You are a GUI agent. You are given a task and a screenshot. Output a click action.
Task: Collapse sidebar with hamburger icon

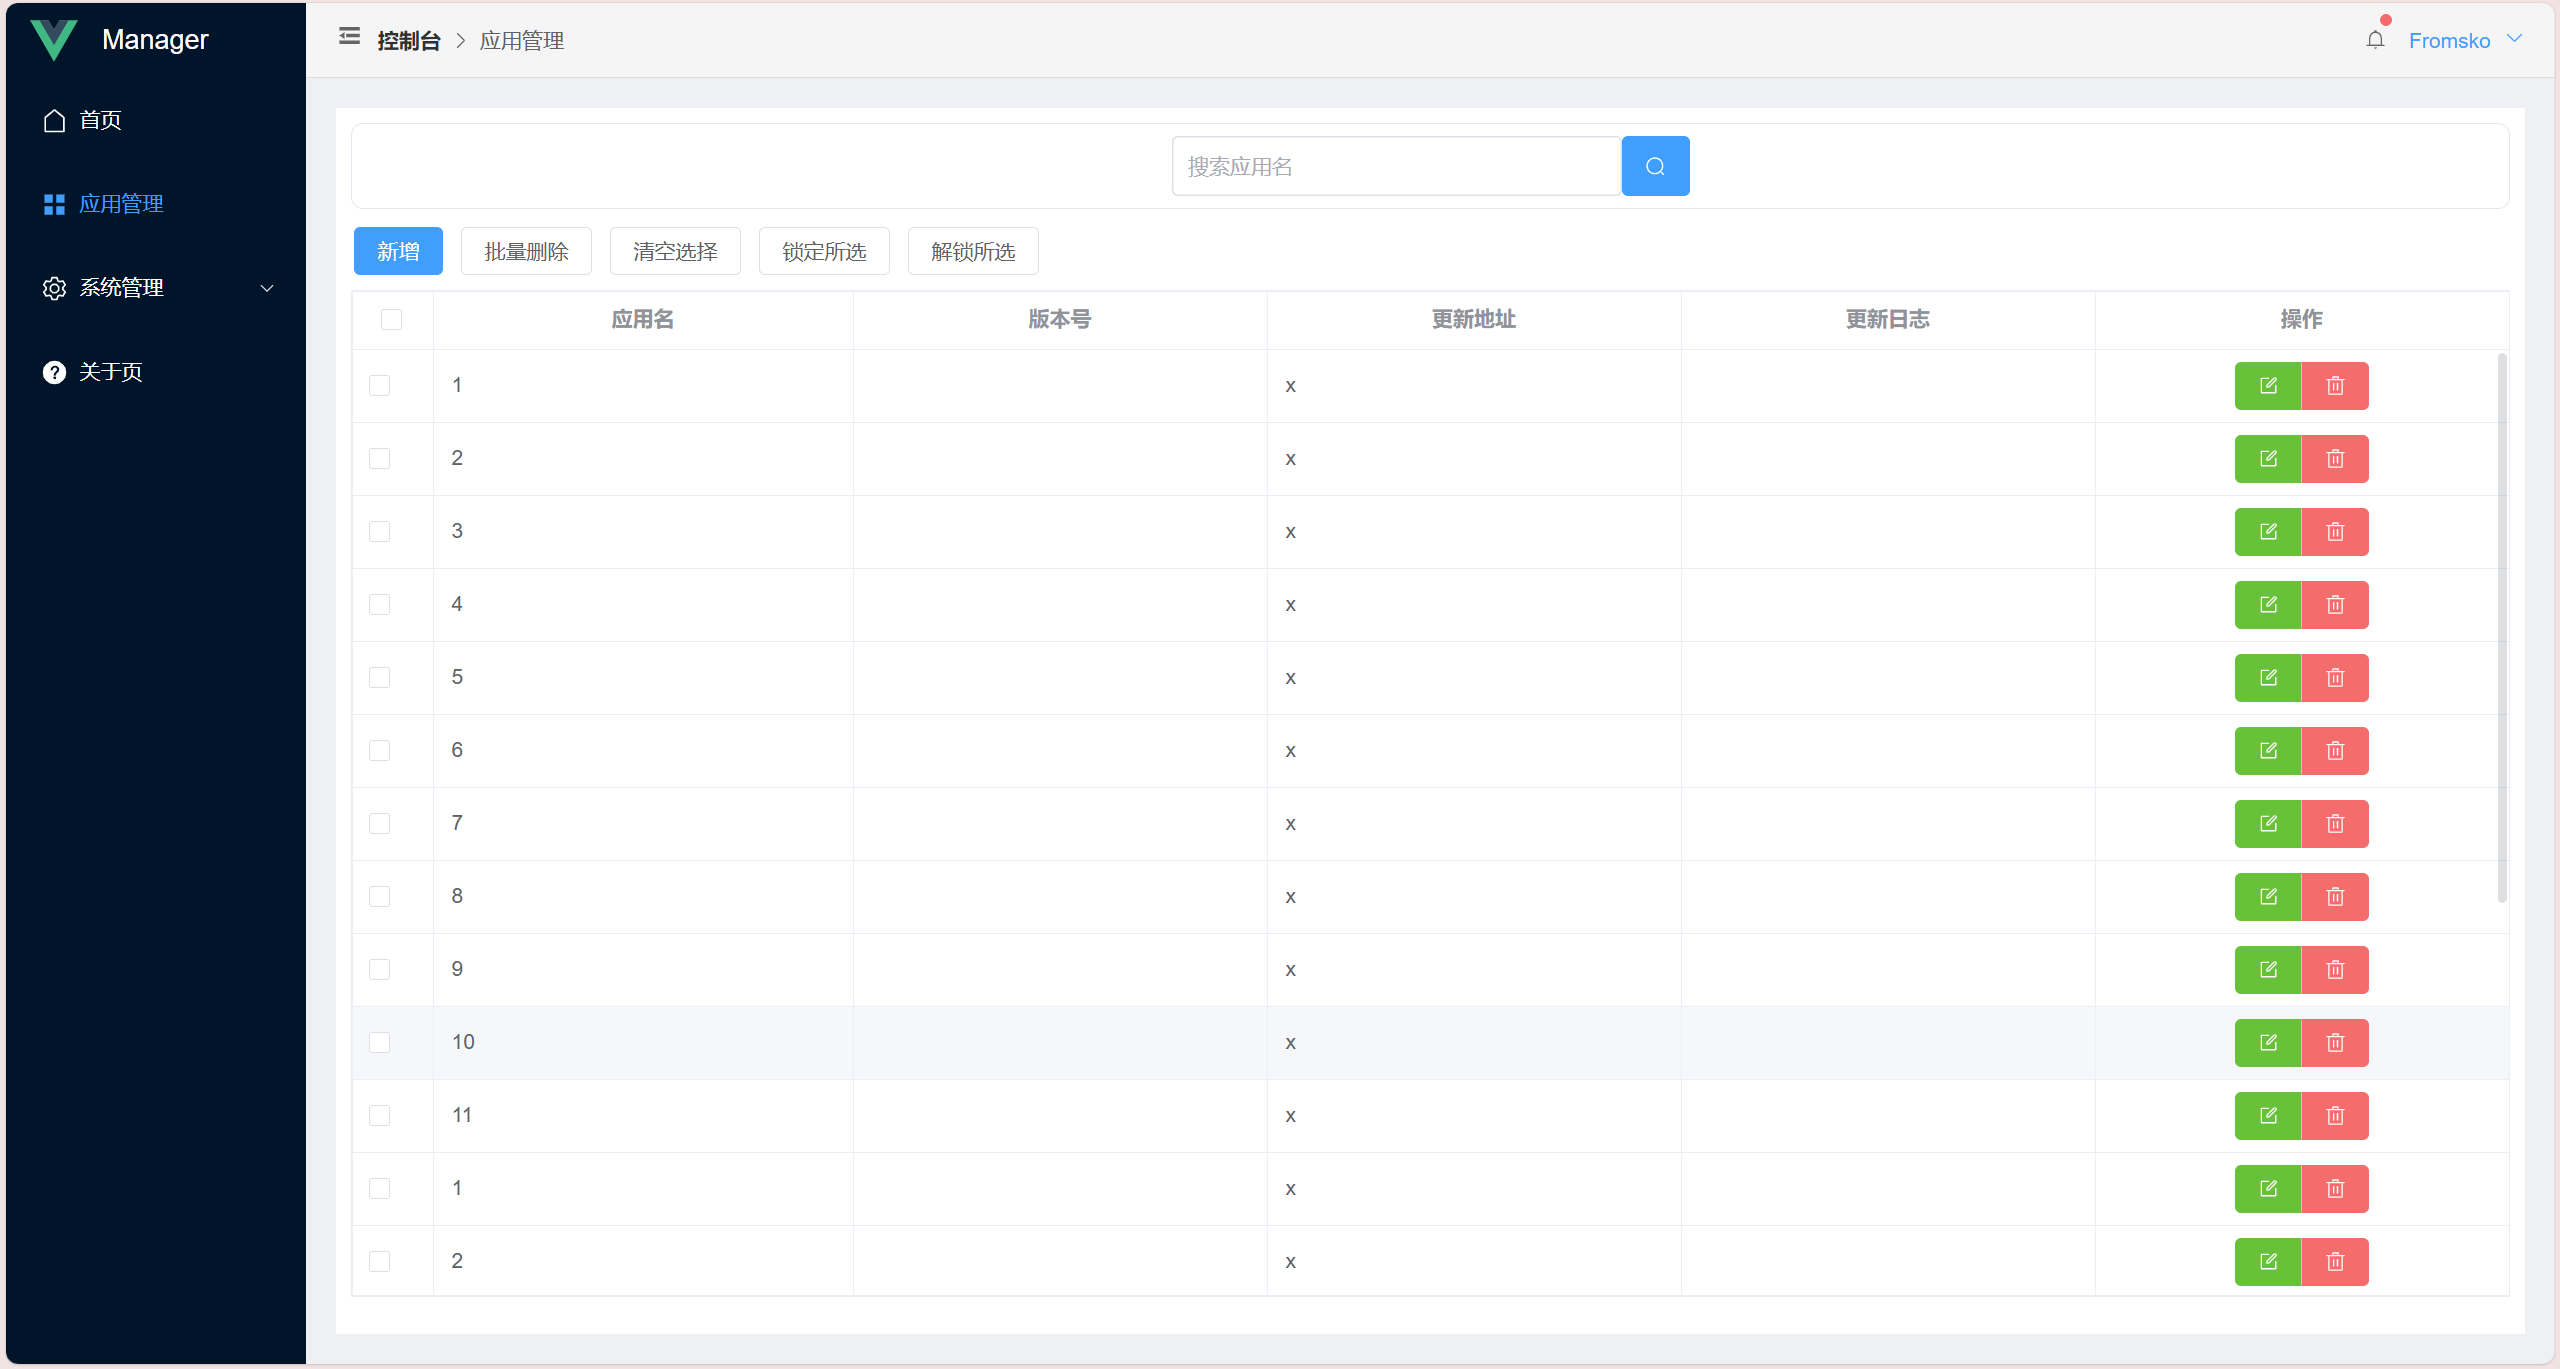pos(349,37)
